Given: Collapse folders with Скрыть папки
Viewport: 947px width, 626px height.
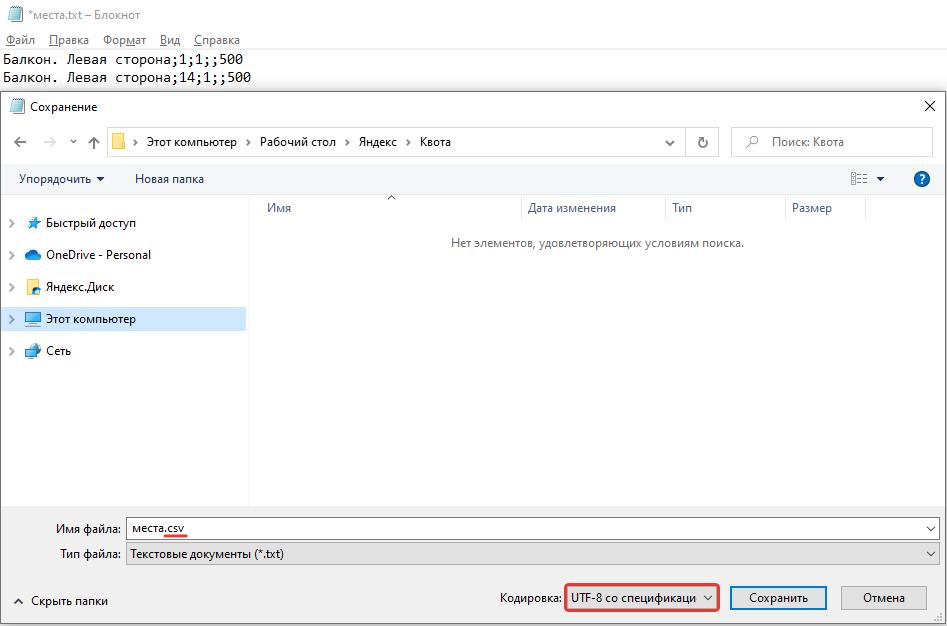Looking at the screenshot, I should pos(60,601).
